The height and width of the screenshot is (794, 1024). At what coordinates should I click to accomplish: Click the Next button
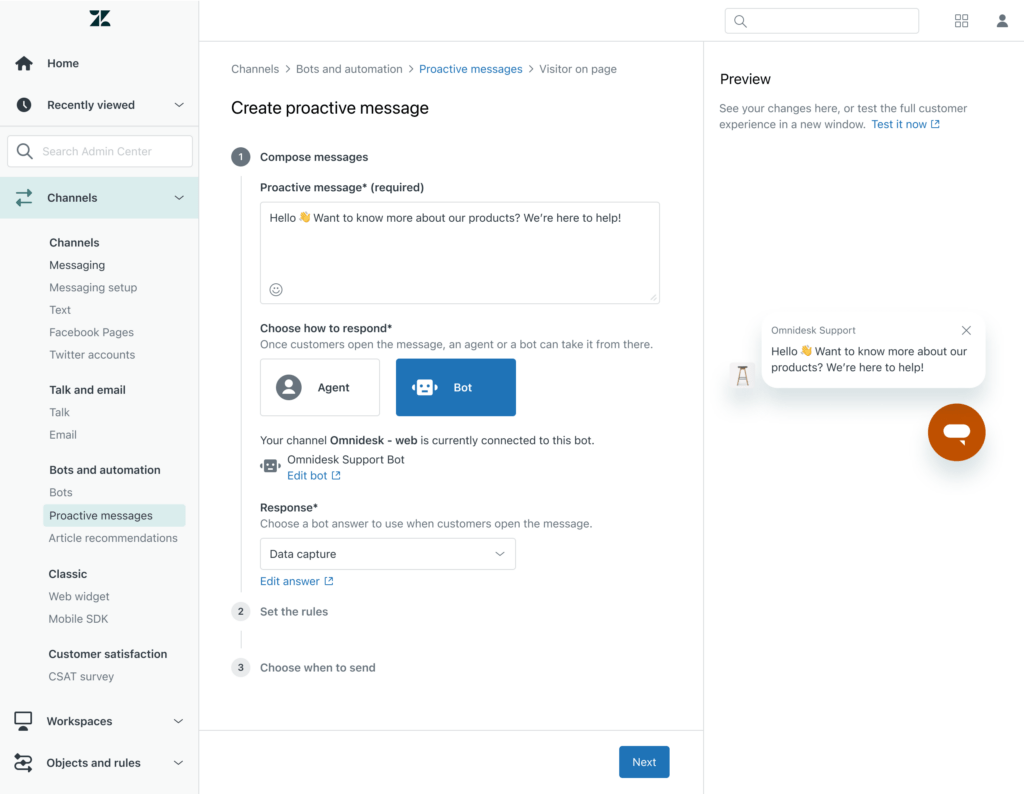tap(644, 762)
